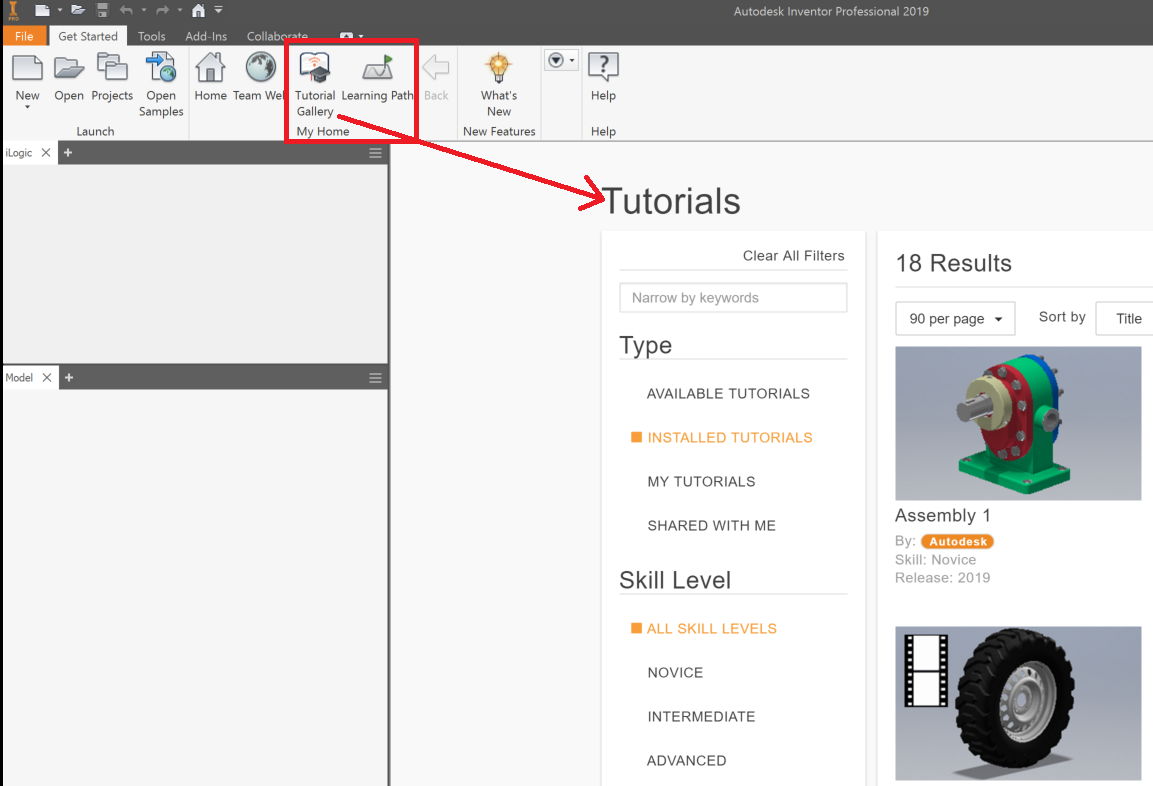Click the quick access Open folder icon
Viewport: 1153px width, 786px height.
click(78, 10)
